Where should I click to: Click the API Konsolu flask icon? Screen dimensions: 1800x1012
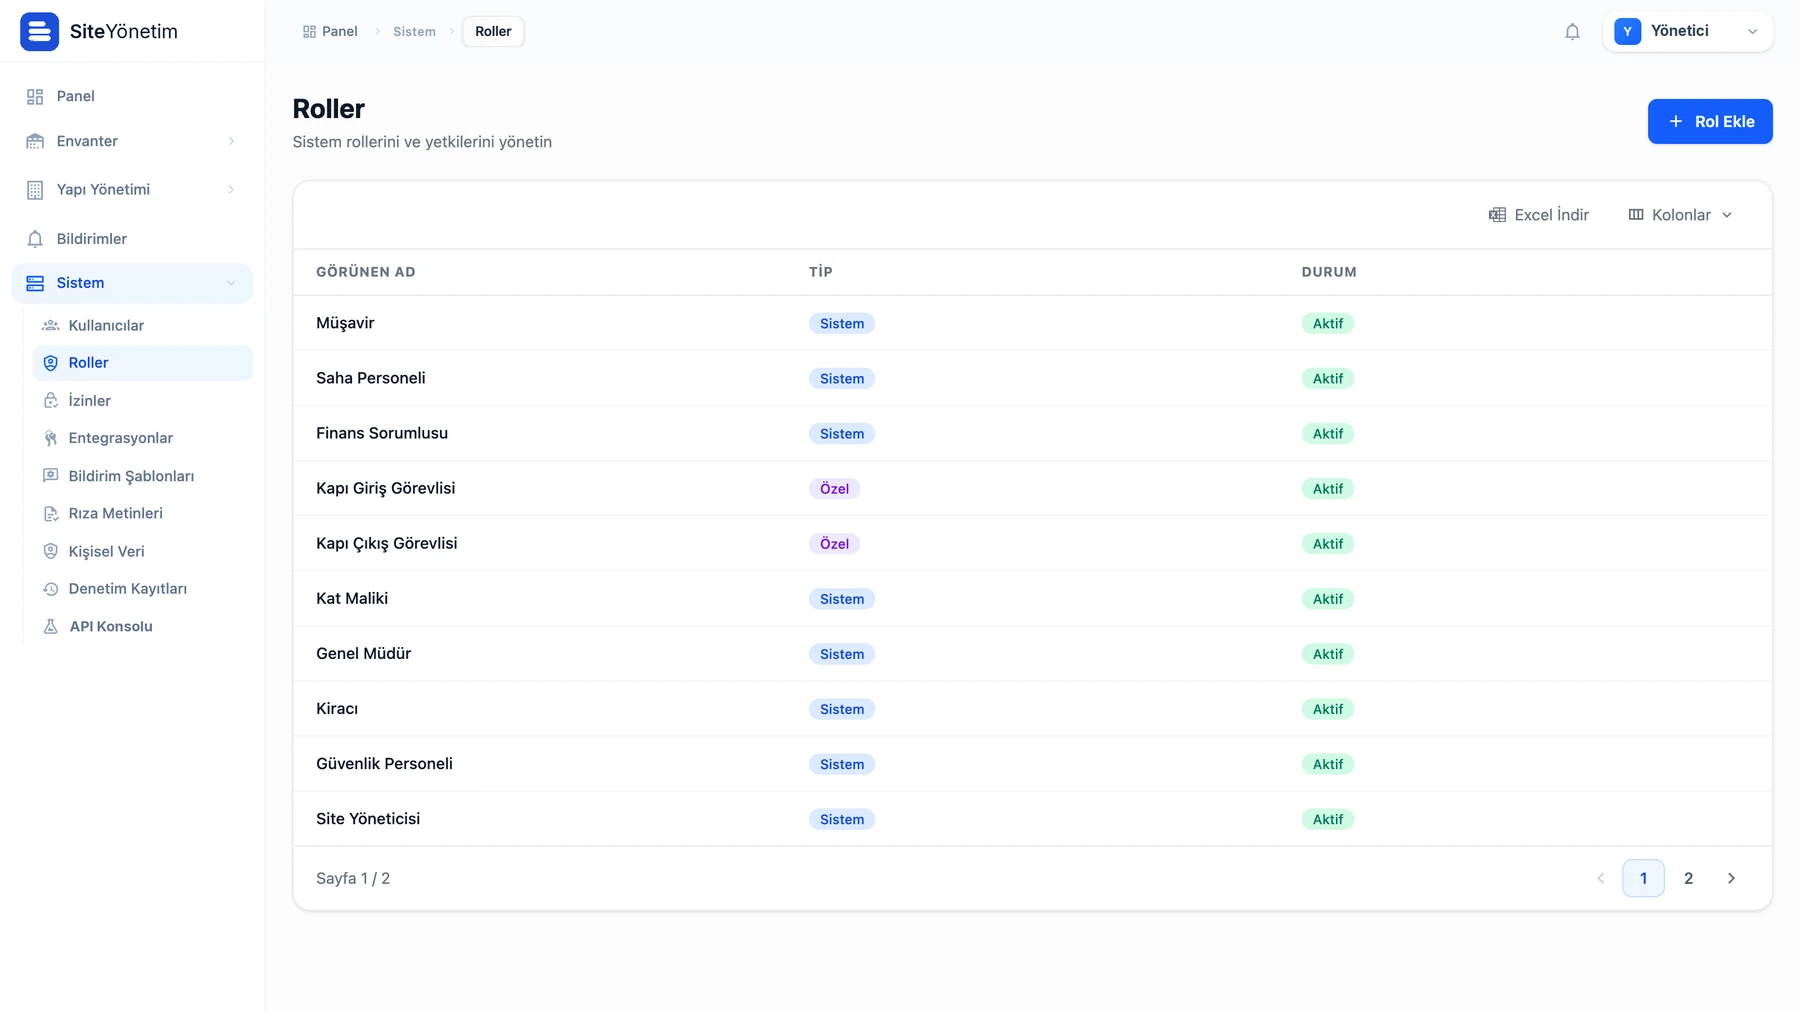click(x=51, y=627)
